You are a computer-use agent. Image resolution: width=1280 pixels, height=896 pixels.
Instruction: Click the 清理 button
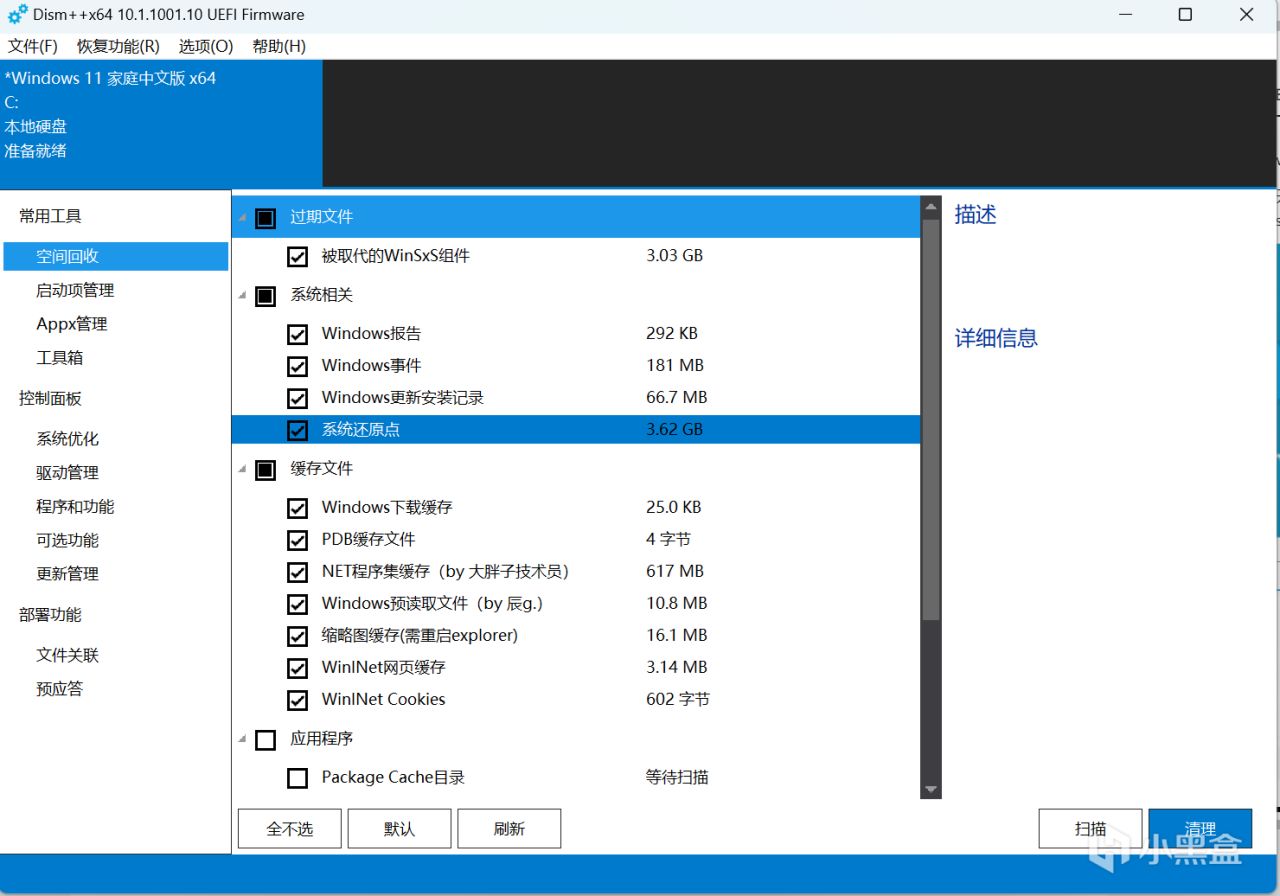1200,829
